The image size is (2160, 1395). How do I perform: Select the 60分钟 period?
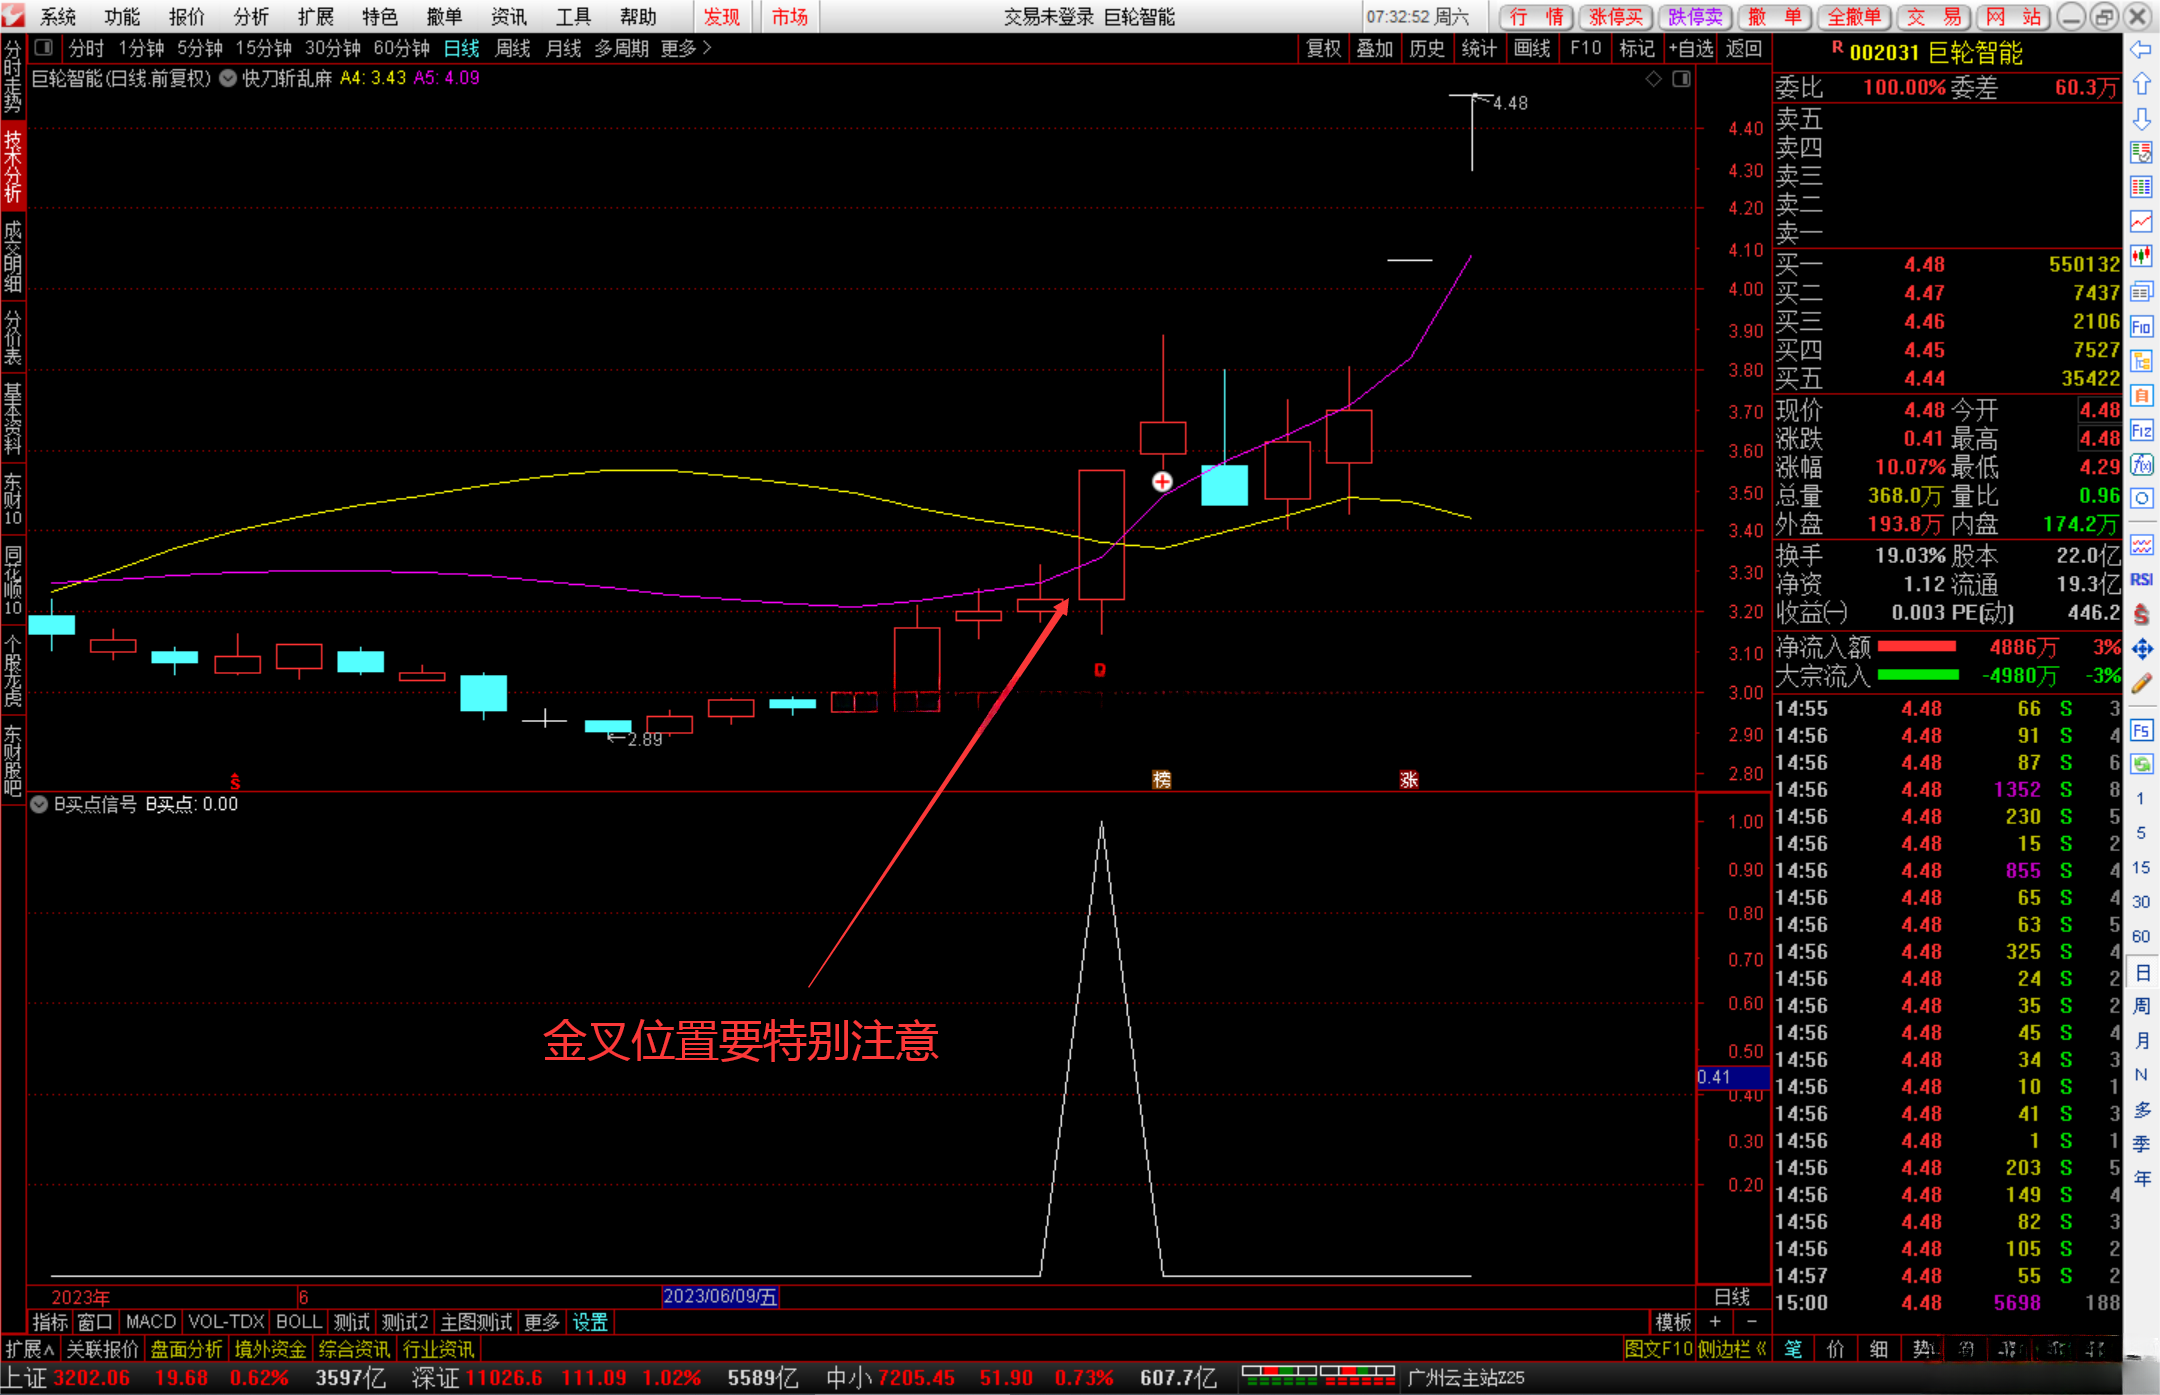(x=401, y=48)
